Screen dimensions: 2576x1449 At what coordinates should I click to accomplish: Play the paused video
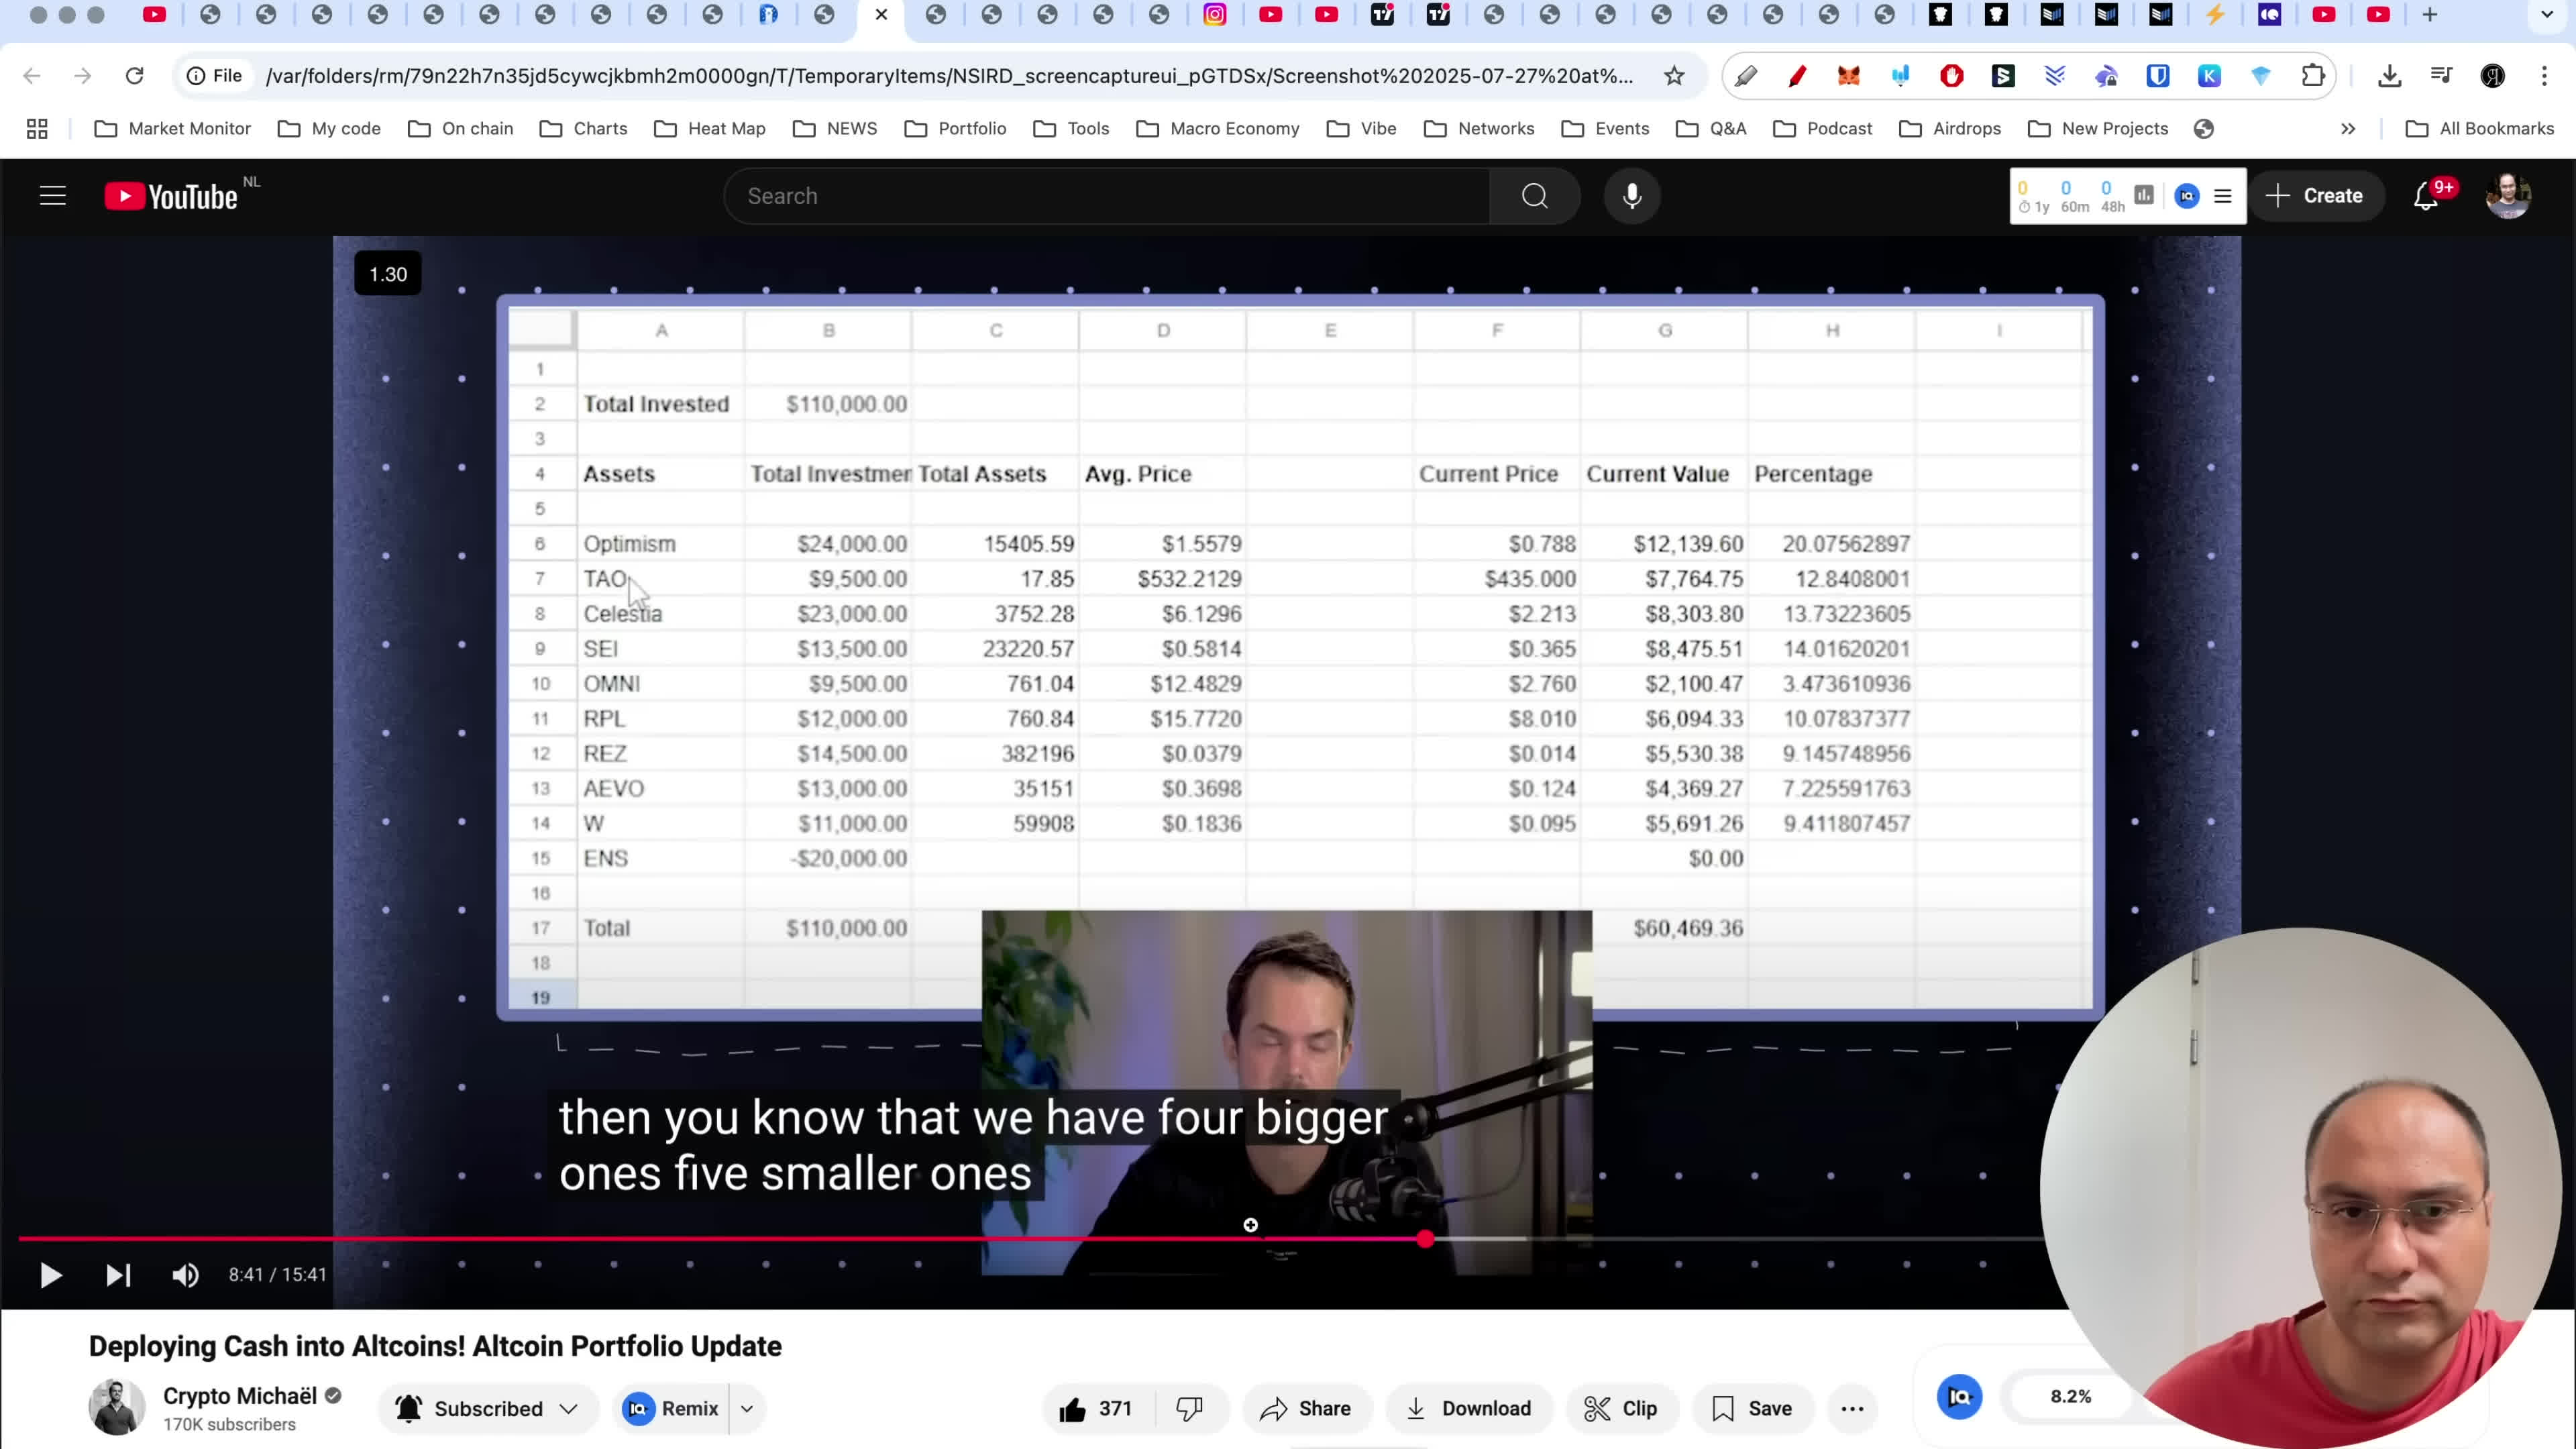pos(50,1274)
